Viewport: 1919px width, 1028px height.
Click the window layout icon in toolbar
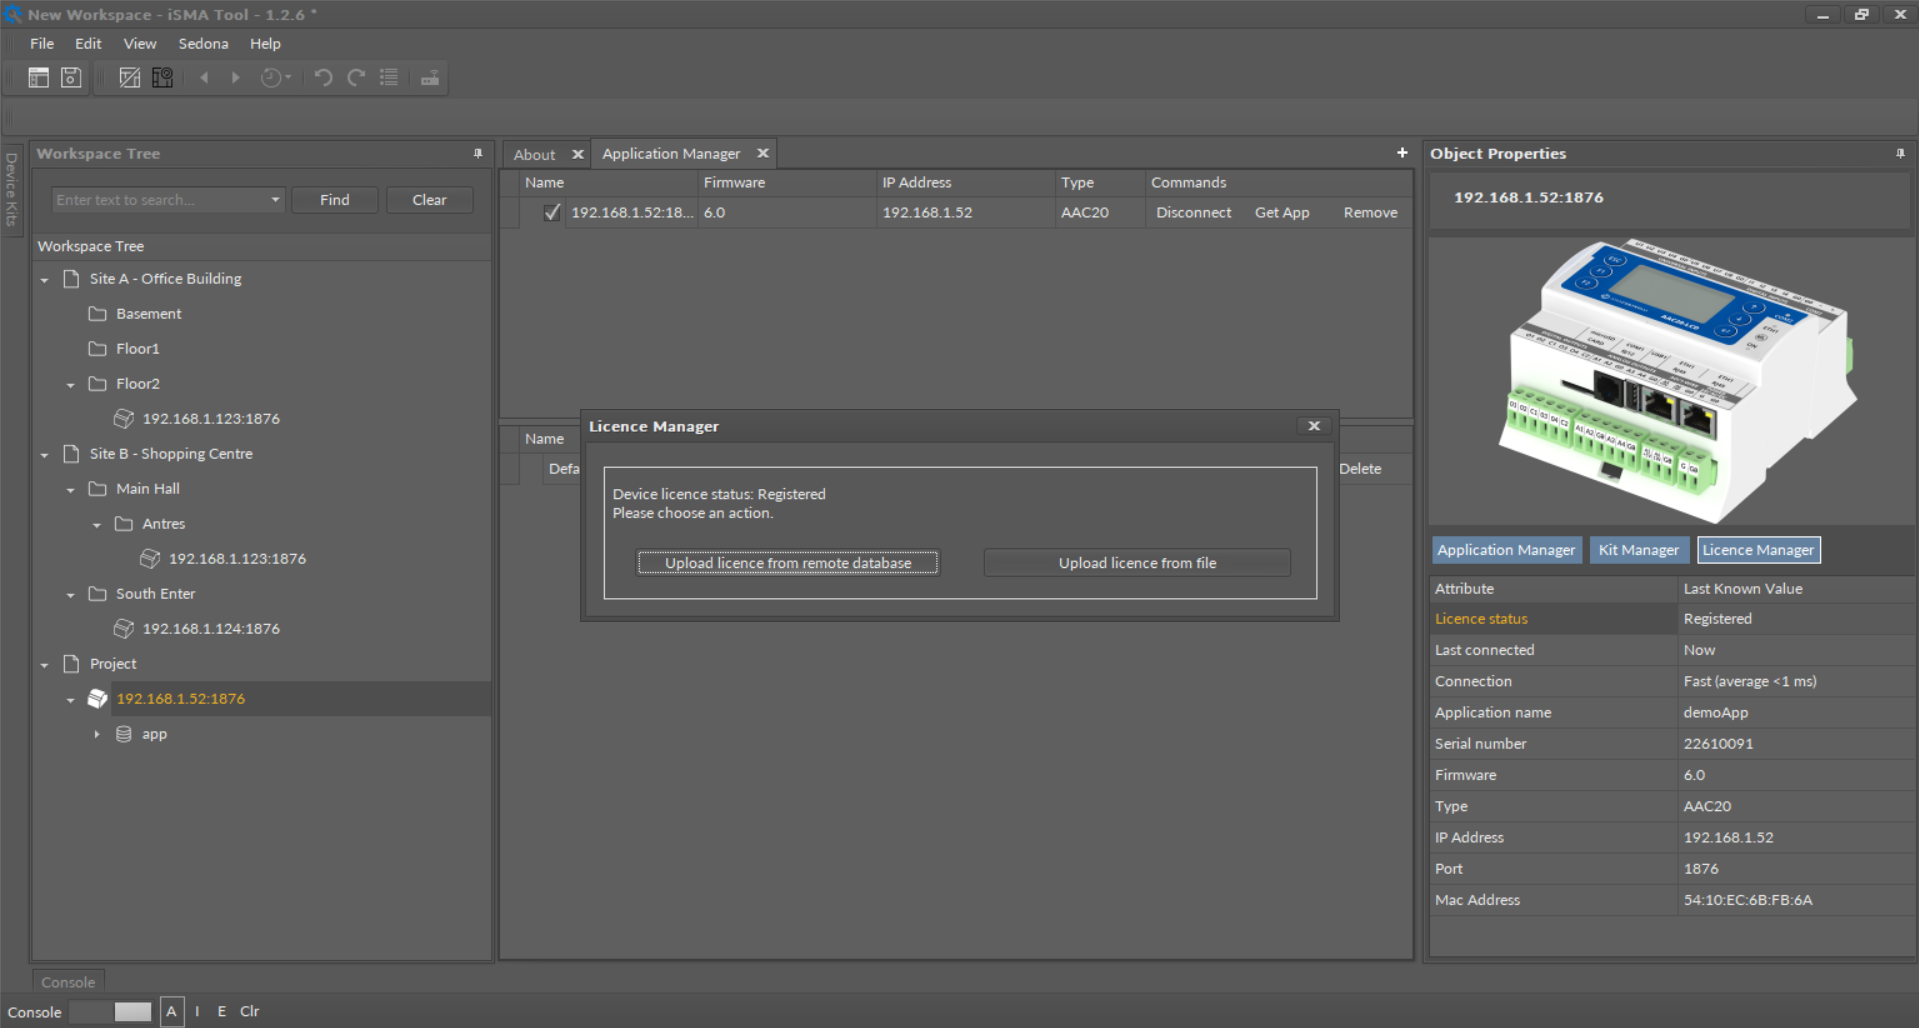pos(38,77)
